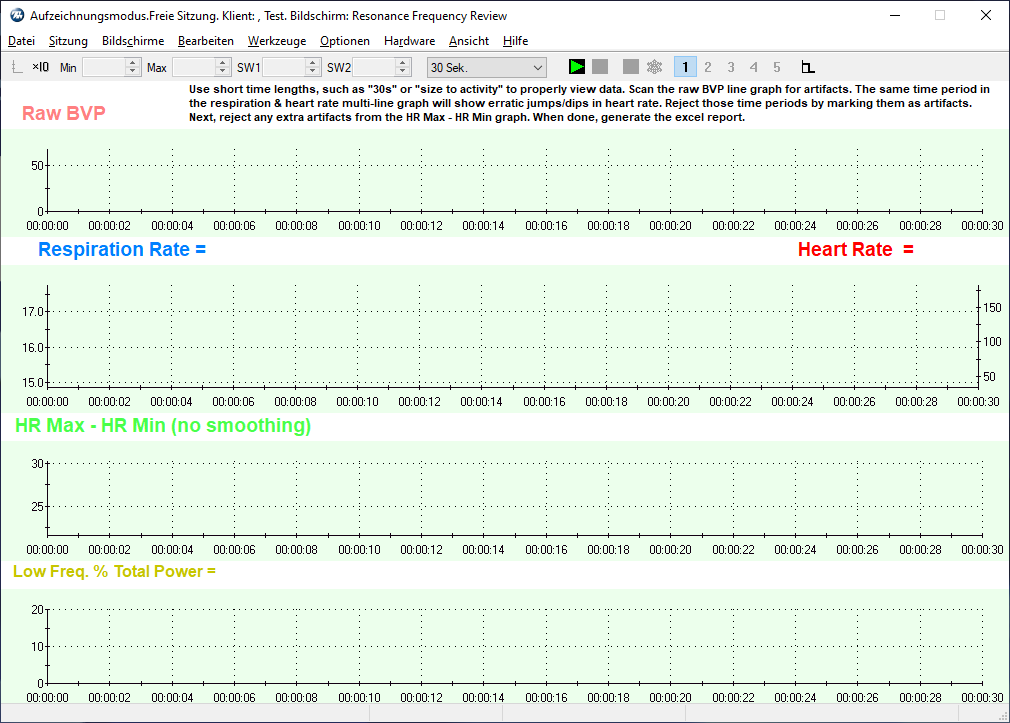Click the second gray square toolbar button
The width and height of the screenshot is (1010, 723).
(x=631, y=67)
